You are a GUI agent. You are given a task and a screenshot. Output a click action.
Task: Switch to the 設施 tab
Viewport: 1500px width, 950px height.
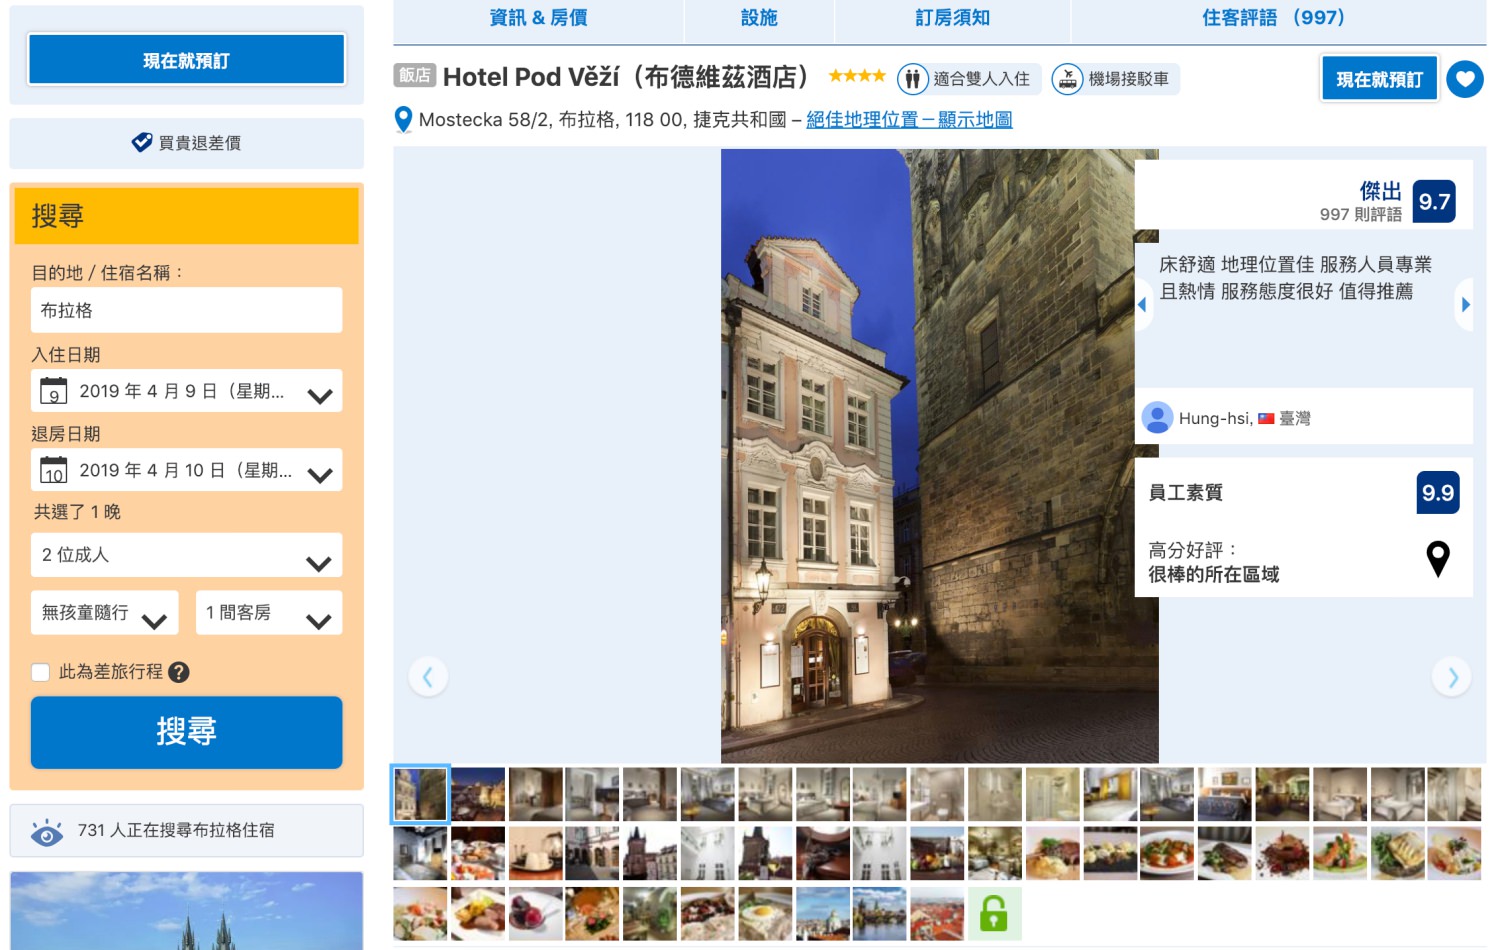[759, 18]
